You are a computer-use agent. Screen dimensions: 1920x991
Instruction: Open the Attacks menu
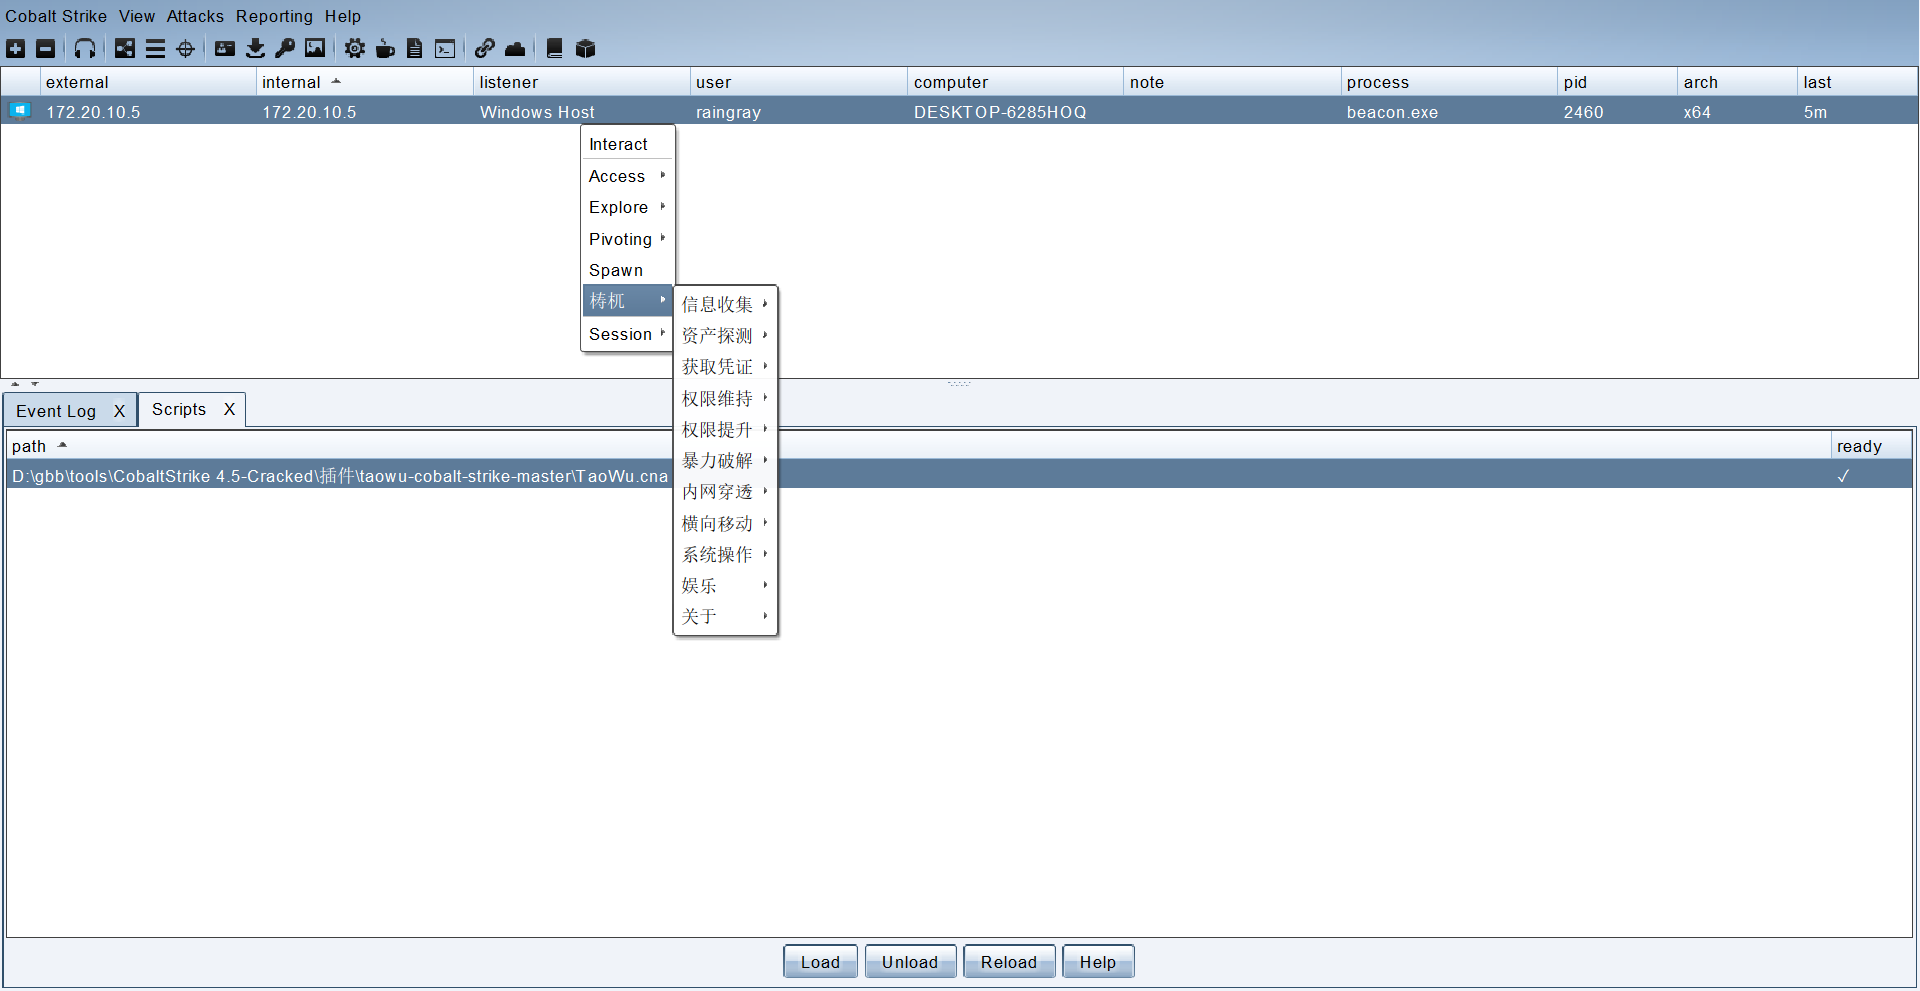[195, 16]
